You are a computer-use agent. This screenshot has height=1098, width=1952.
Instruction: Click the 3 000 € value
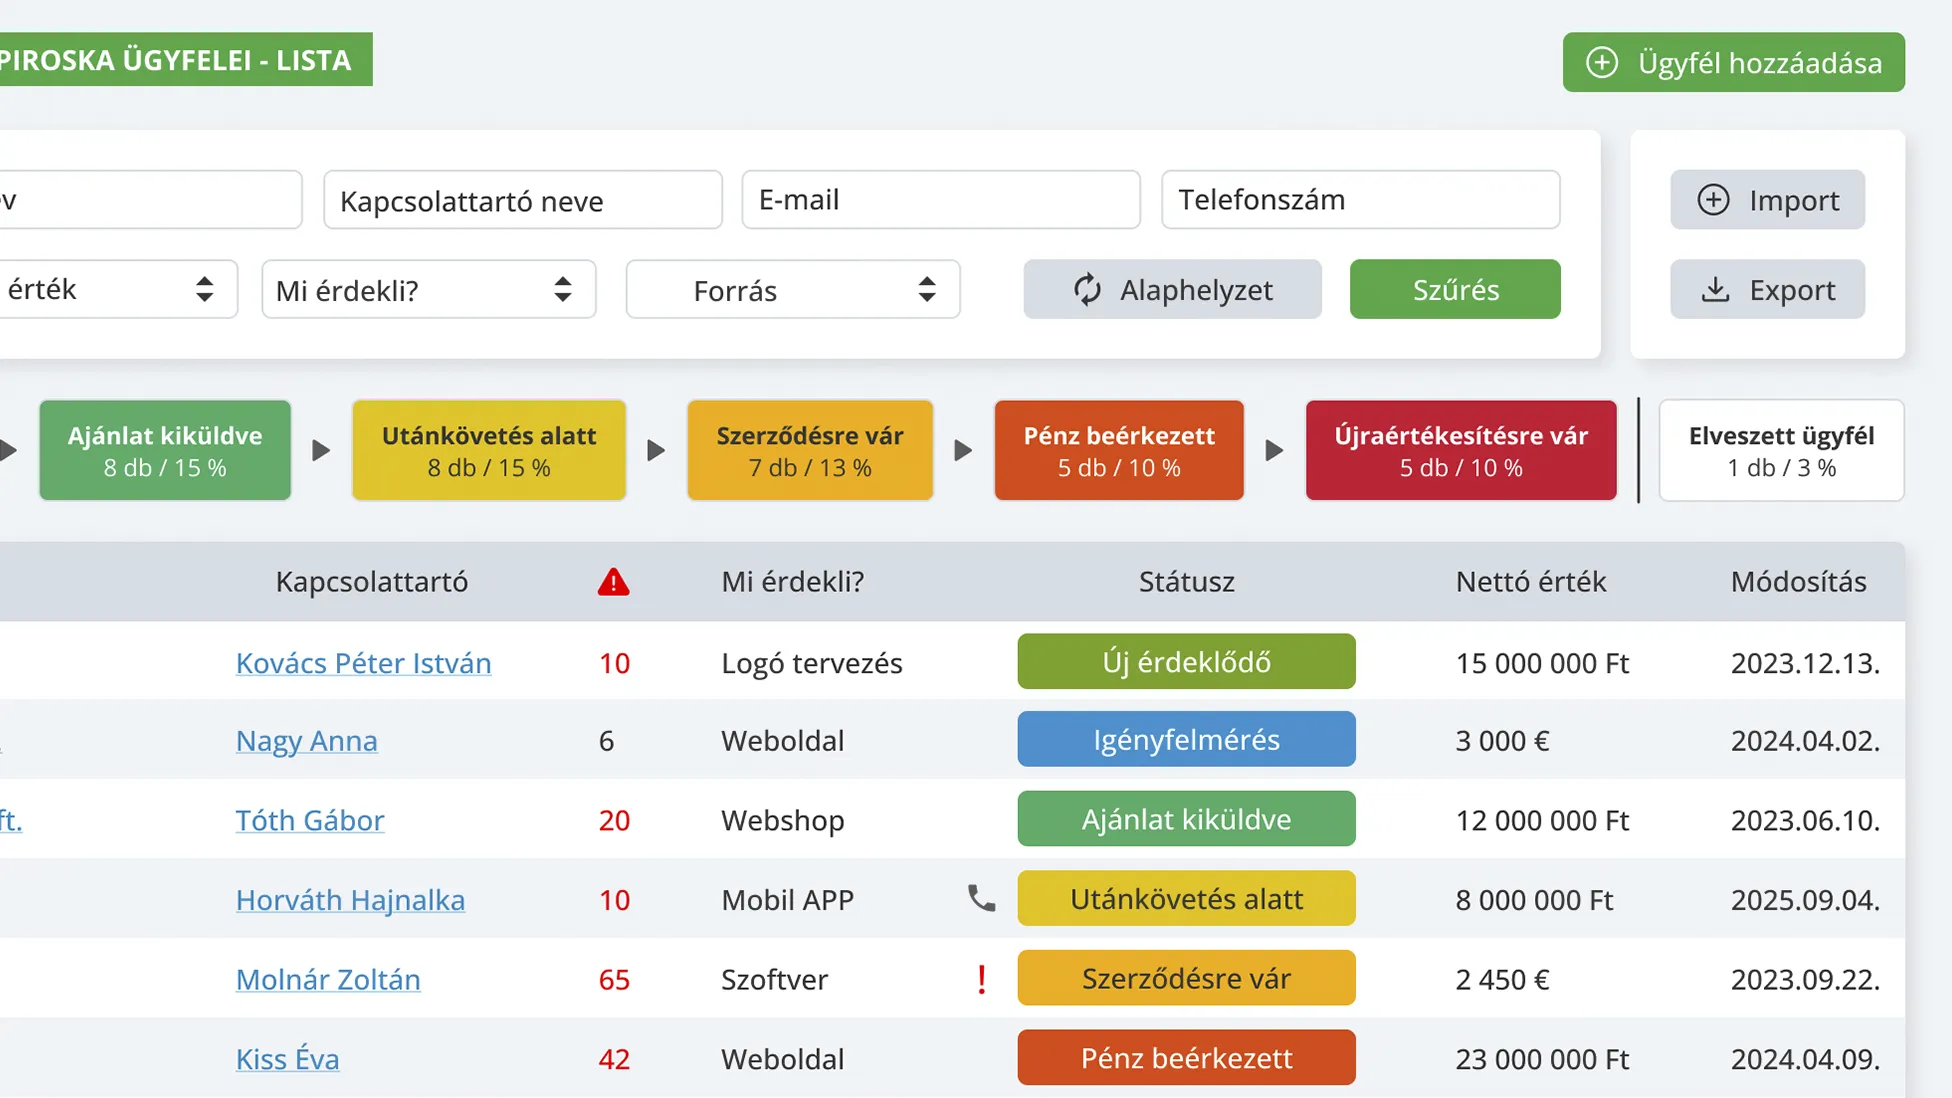click(x=1502, y=741)
